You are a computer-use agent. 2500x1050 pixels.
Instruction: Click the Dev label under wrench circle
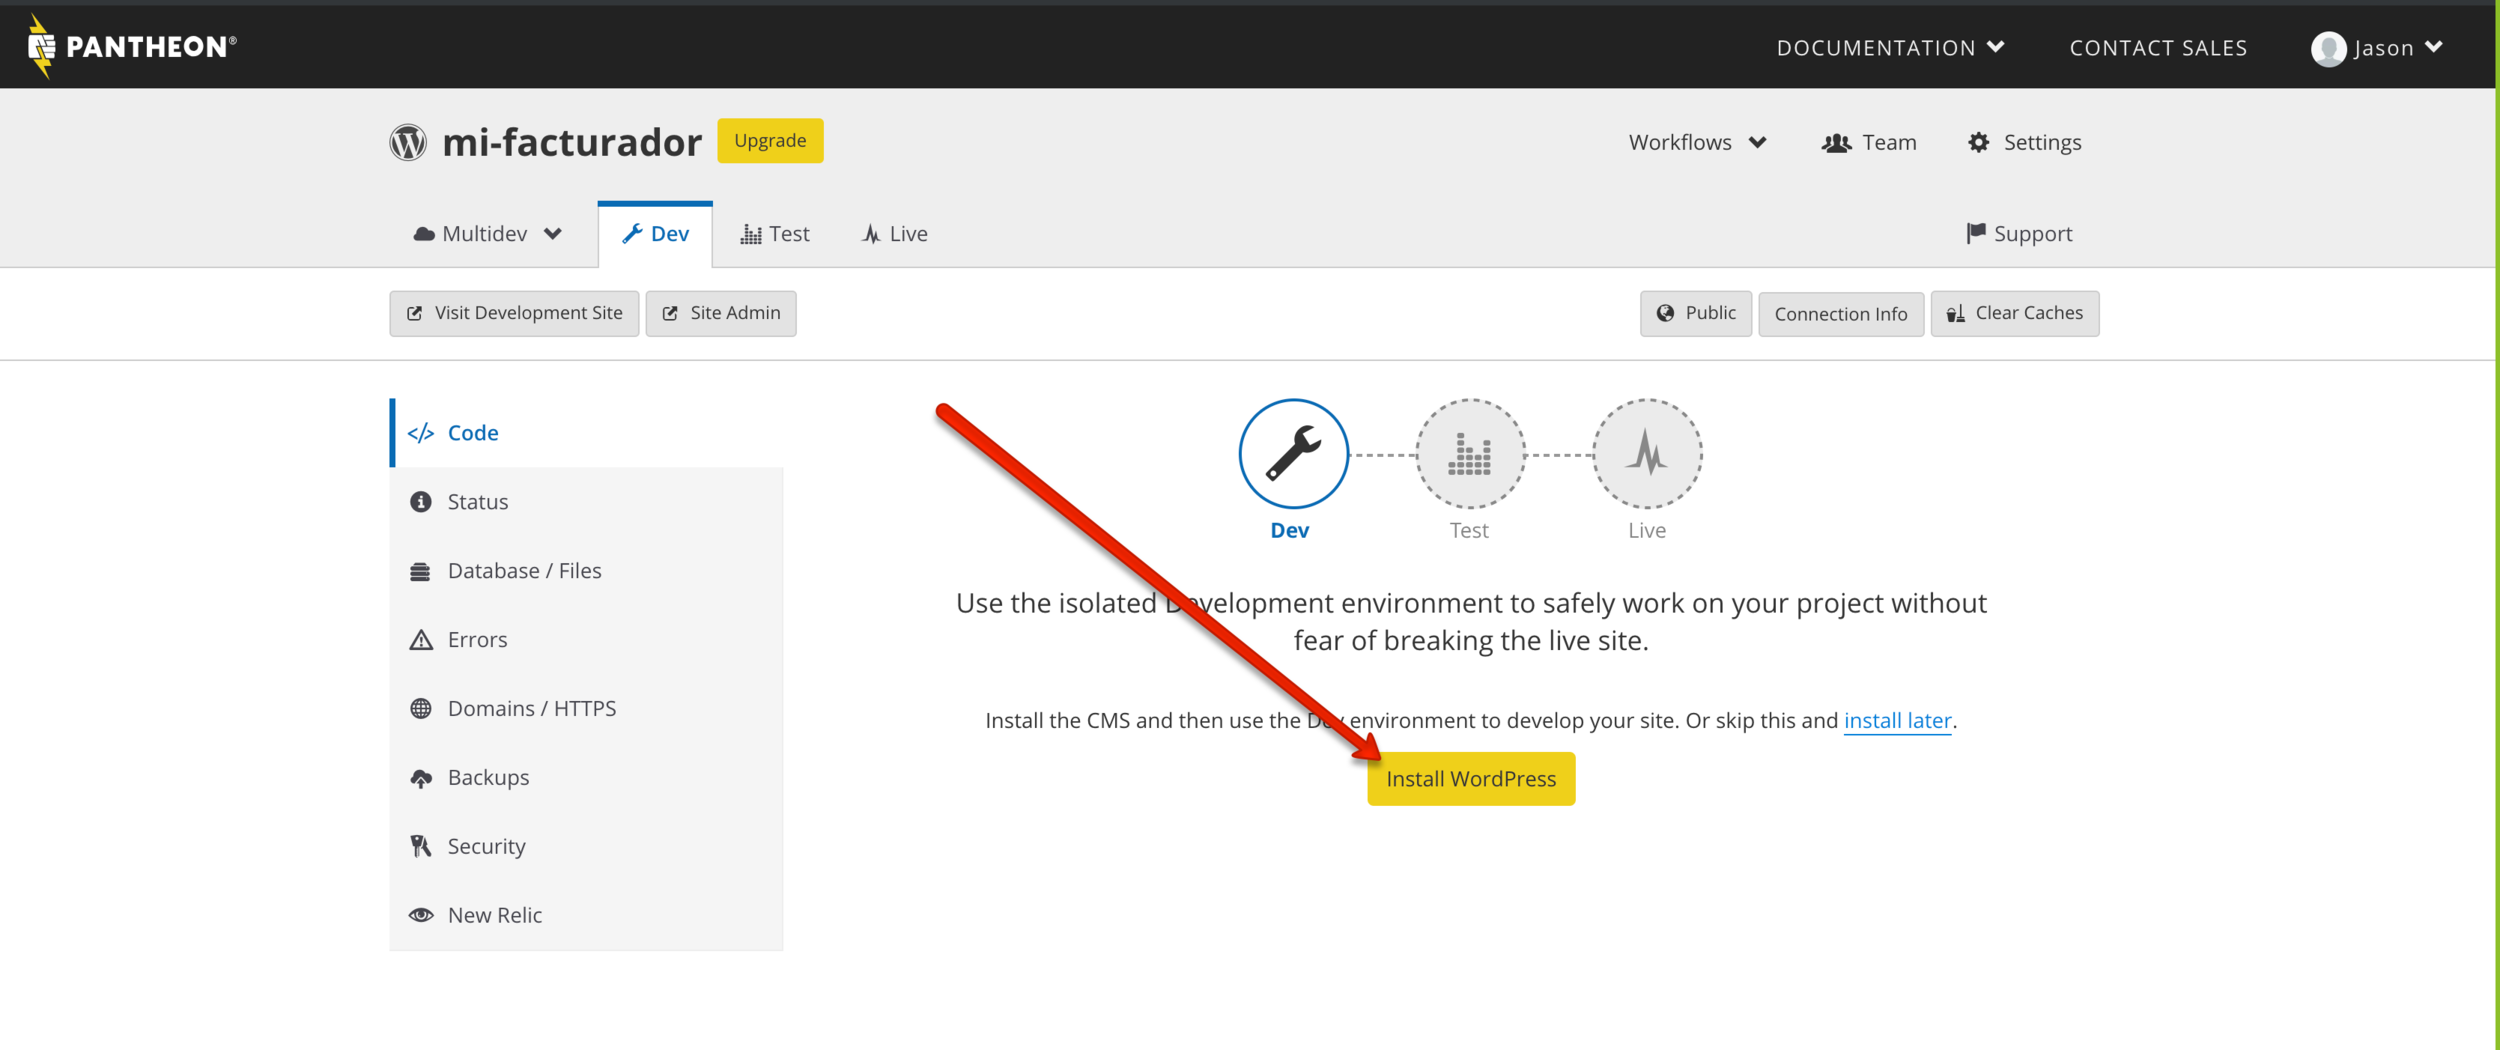[x=1289, y=531]
